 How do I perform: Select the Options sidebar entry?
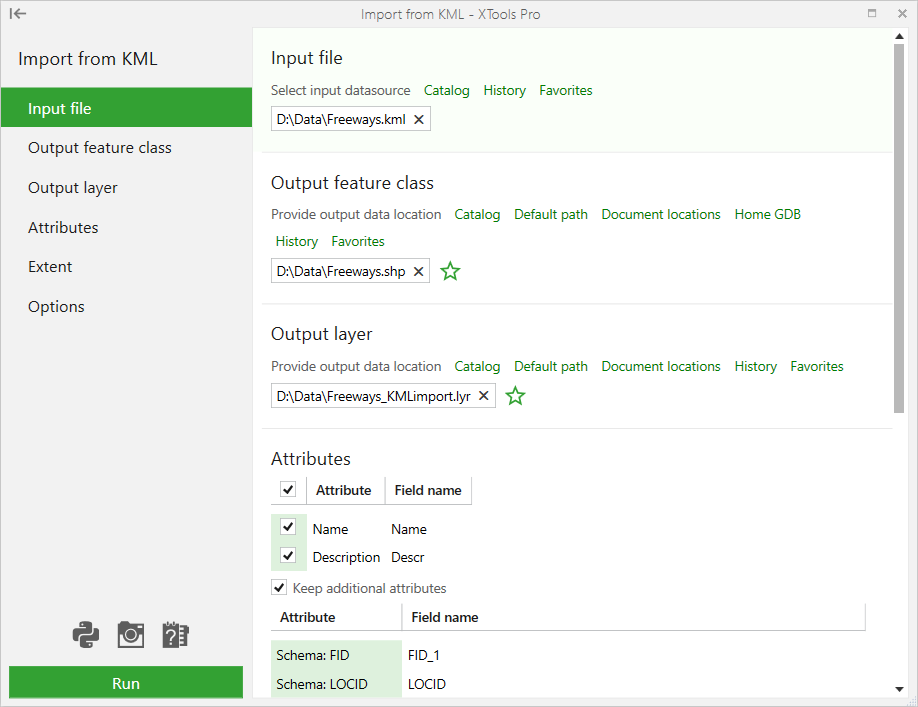[x=56, y=306]
